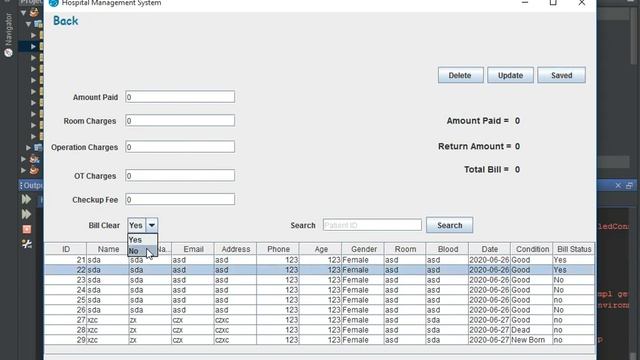Expand the highlighted project tree node
The width and height of the screenshot is (640, 360).
point(33,47)
